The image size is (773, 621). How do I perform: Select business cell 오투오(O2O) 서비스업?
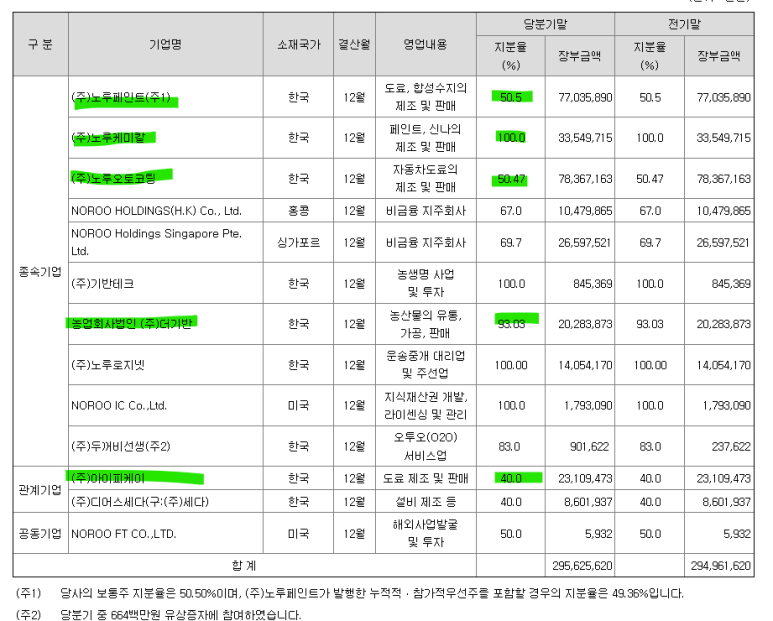[425, 446]
